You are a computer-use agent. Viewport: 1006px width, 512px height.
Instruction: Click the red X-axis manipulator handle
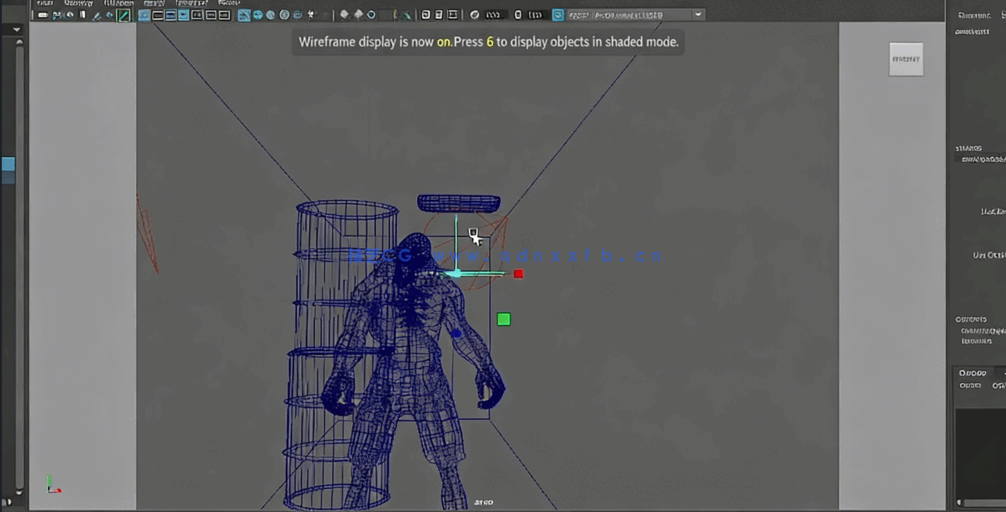click(x=518, y=274)
